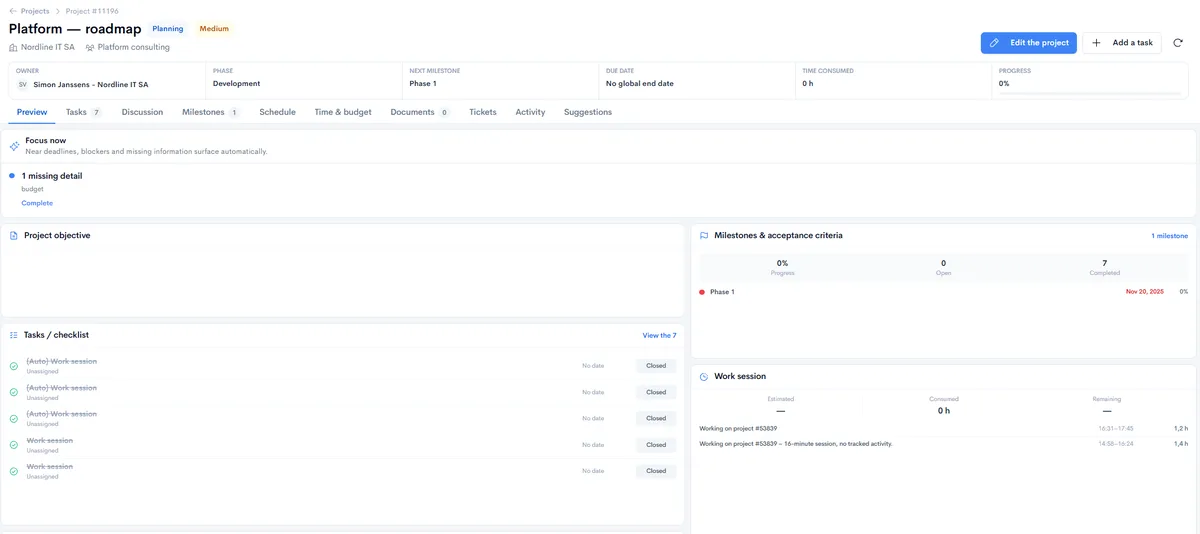Switch to the Milestones tab
The image size is (1200, 534).
click(x=211, y=112)
